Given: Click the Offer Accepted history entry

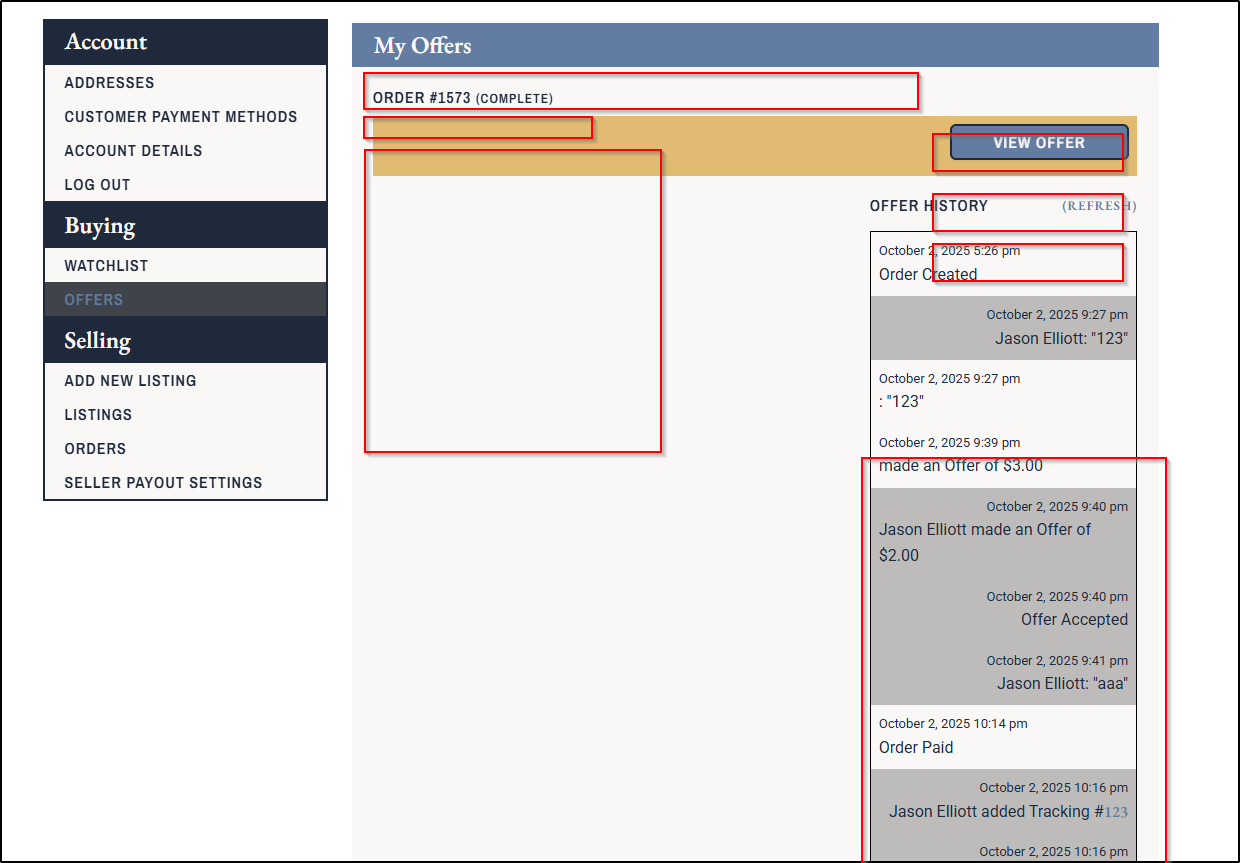Looking at the screenshot, I should tap(1073, 620).
